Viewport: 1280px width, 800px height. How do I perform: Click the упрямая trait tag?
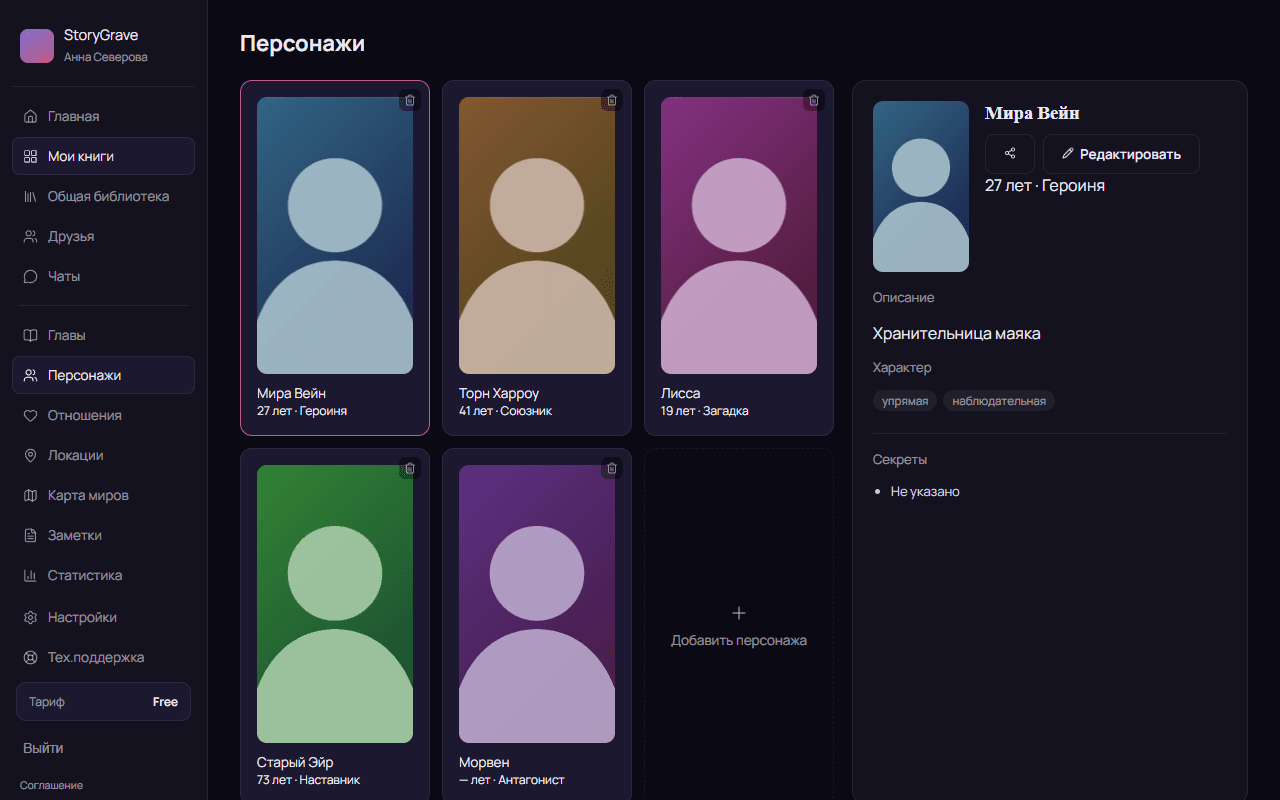click(x=905, y=401)
